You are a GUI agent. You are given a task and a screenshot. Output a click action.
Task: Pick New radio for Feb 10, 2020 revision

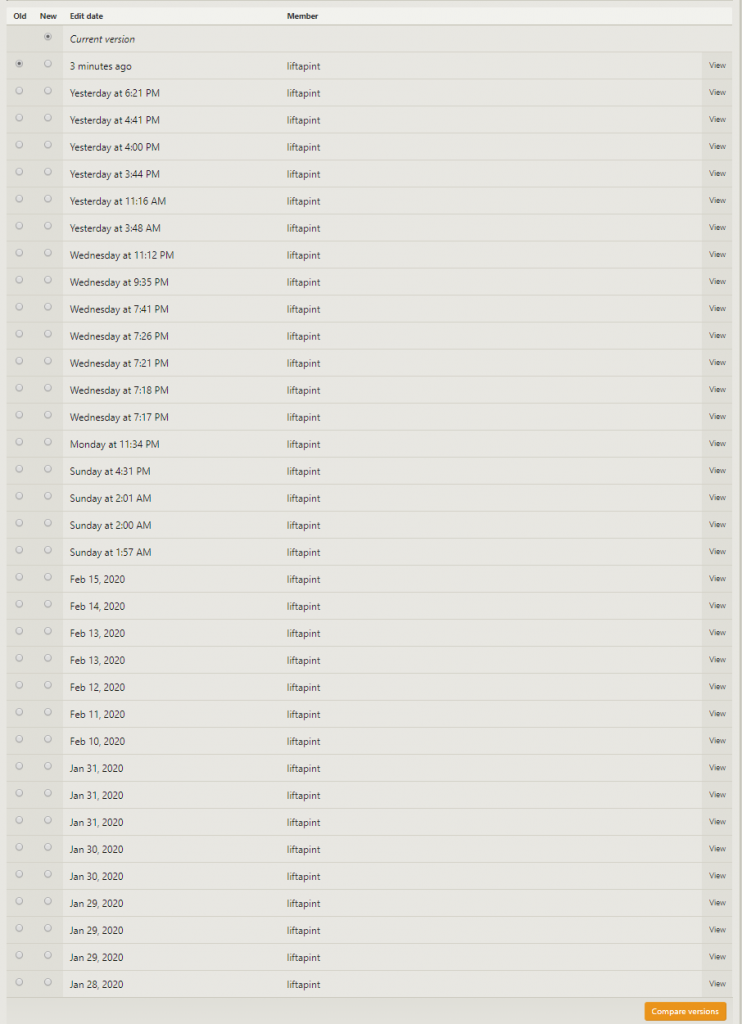coord(48,739)
